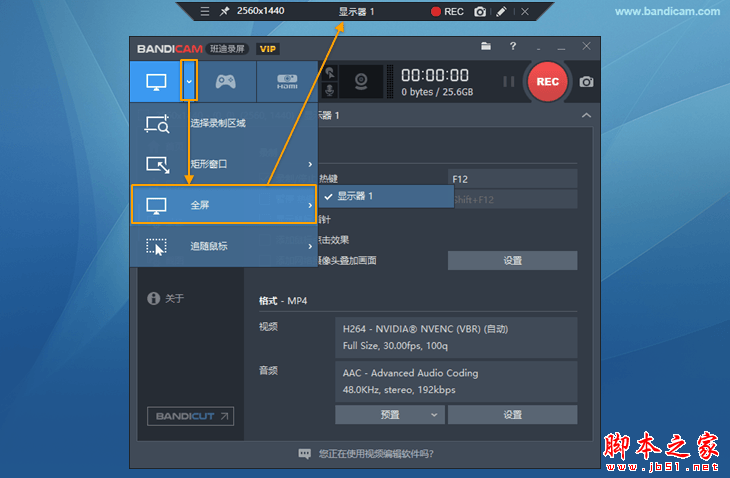Select the 显示器 1 label in top bar
This screenshot has width=730, height=478.
(356, 12)
